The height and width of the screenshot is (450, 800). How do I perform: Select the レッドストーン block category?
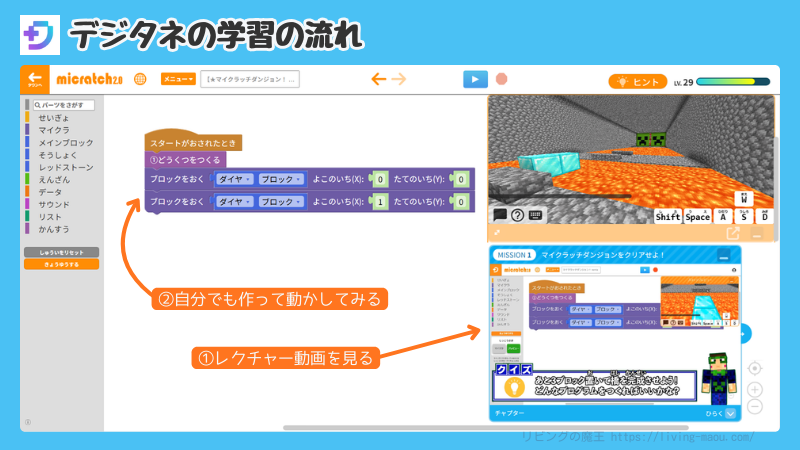coord(64,167)
